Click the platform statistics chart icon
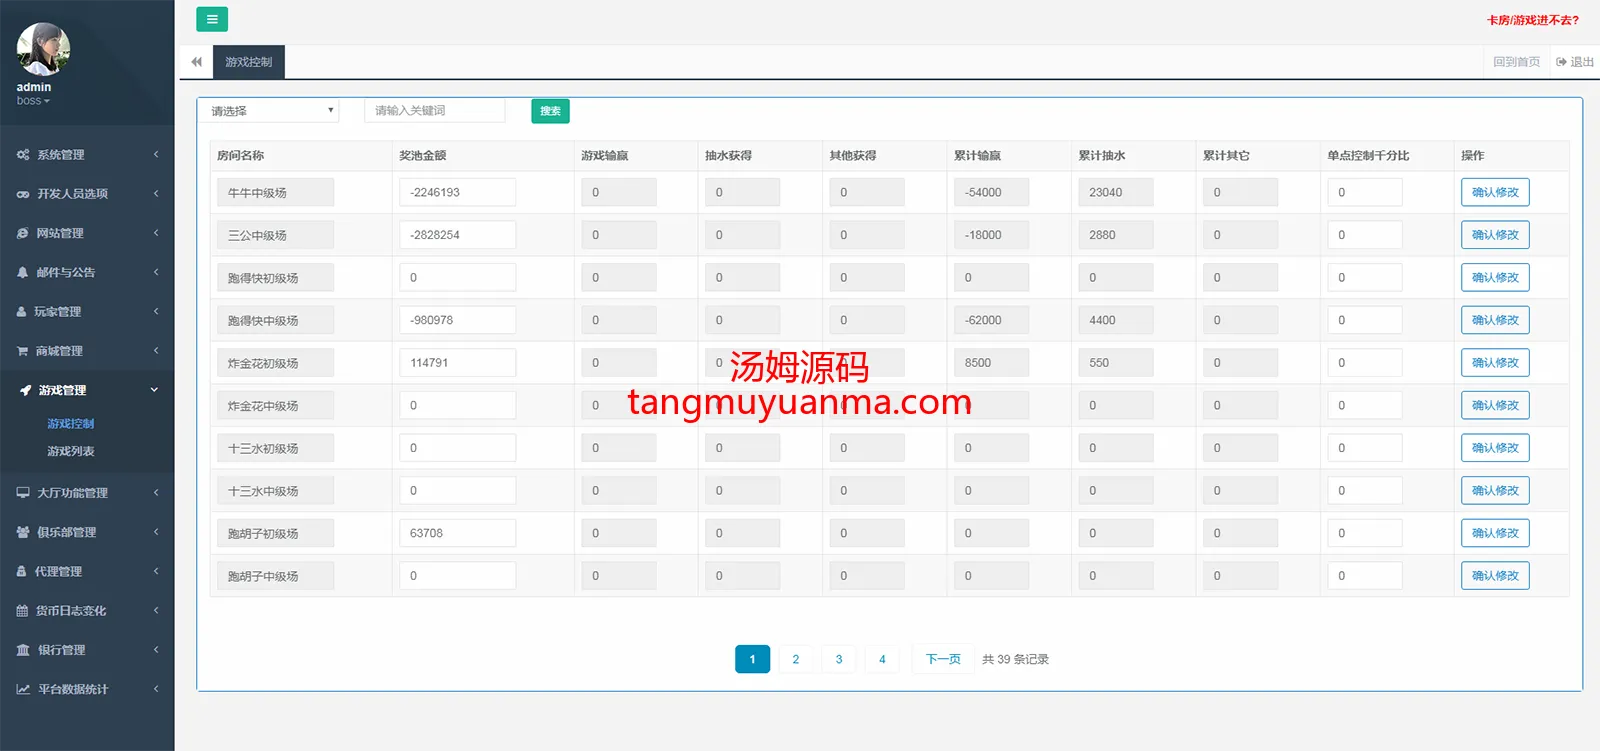This screenshot has height=751, width=1600. click(23, 689)
